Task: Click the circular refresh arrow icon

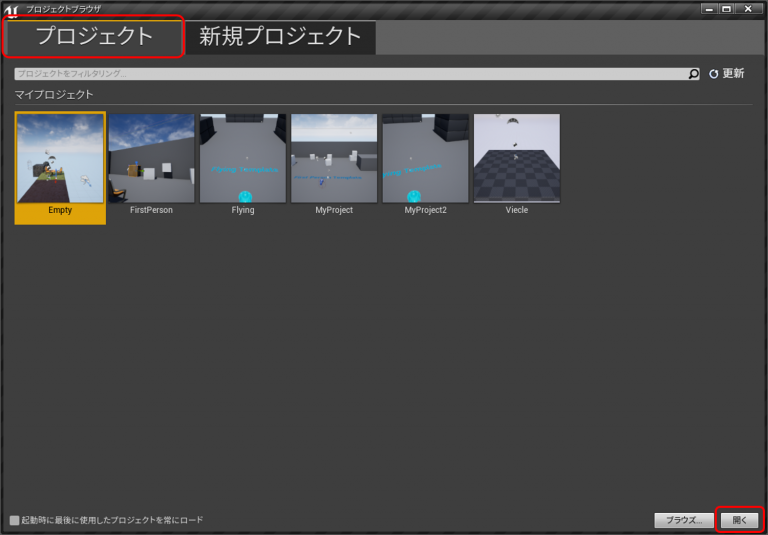Action: [713, 74]
